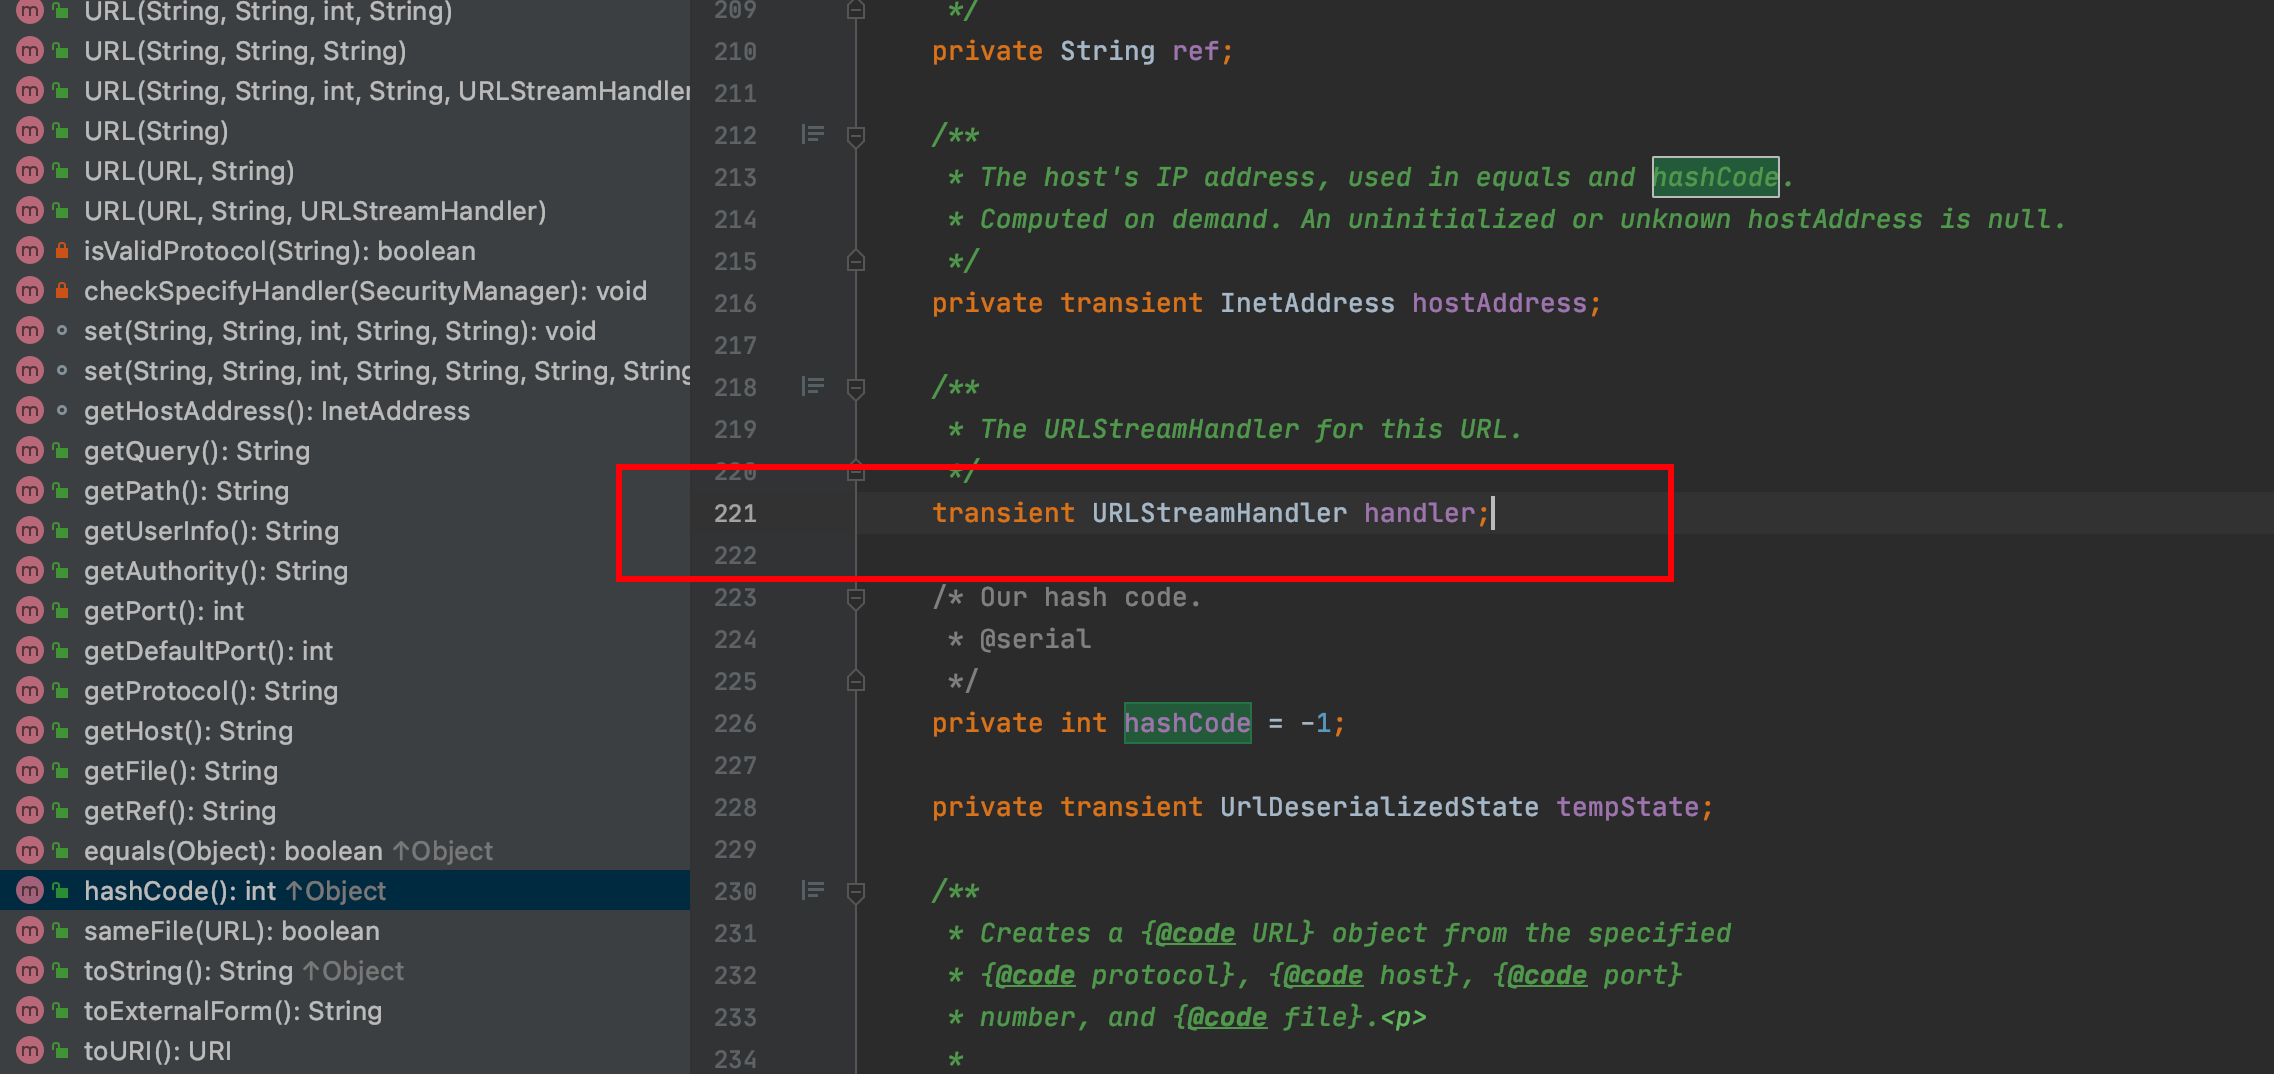The width and height of the screenshot is (2274, 1074).
Task: Select URL(String, String, String) constructor in structure
Action: (x=245, y=51)
